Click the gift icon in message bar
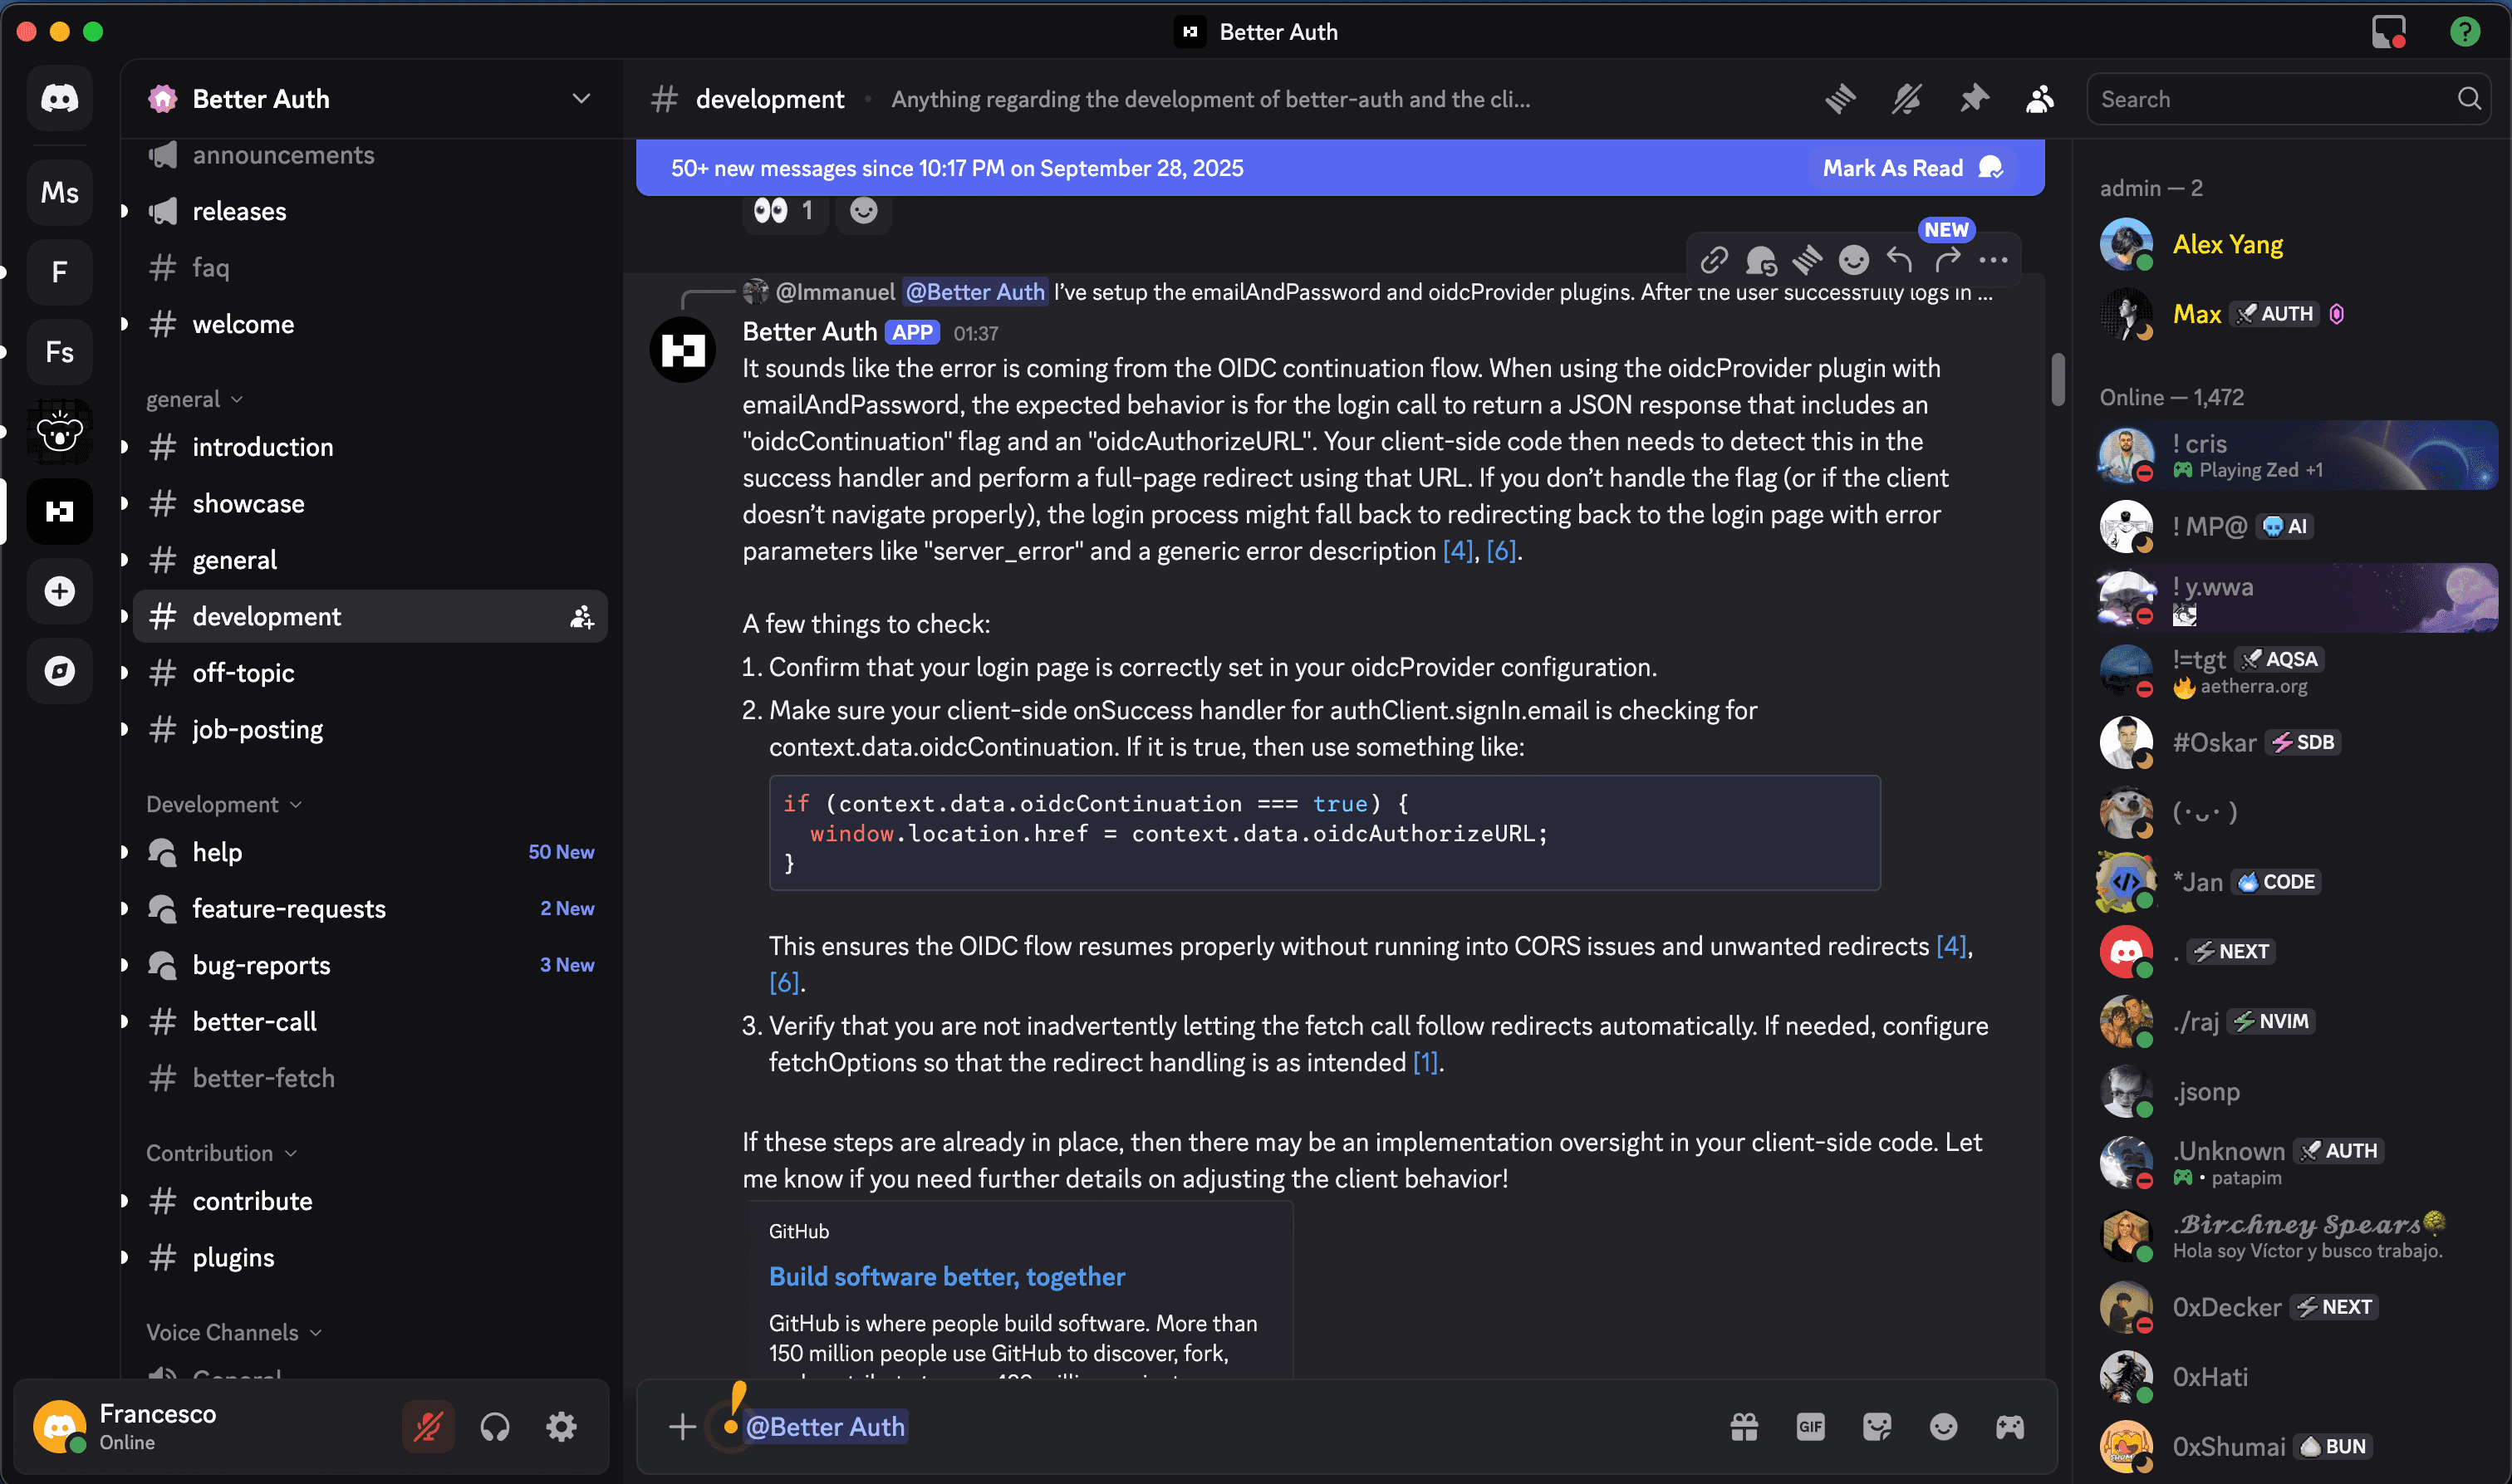 (1744, 1427)
